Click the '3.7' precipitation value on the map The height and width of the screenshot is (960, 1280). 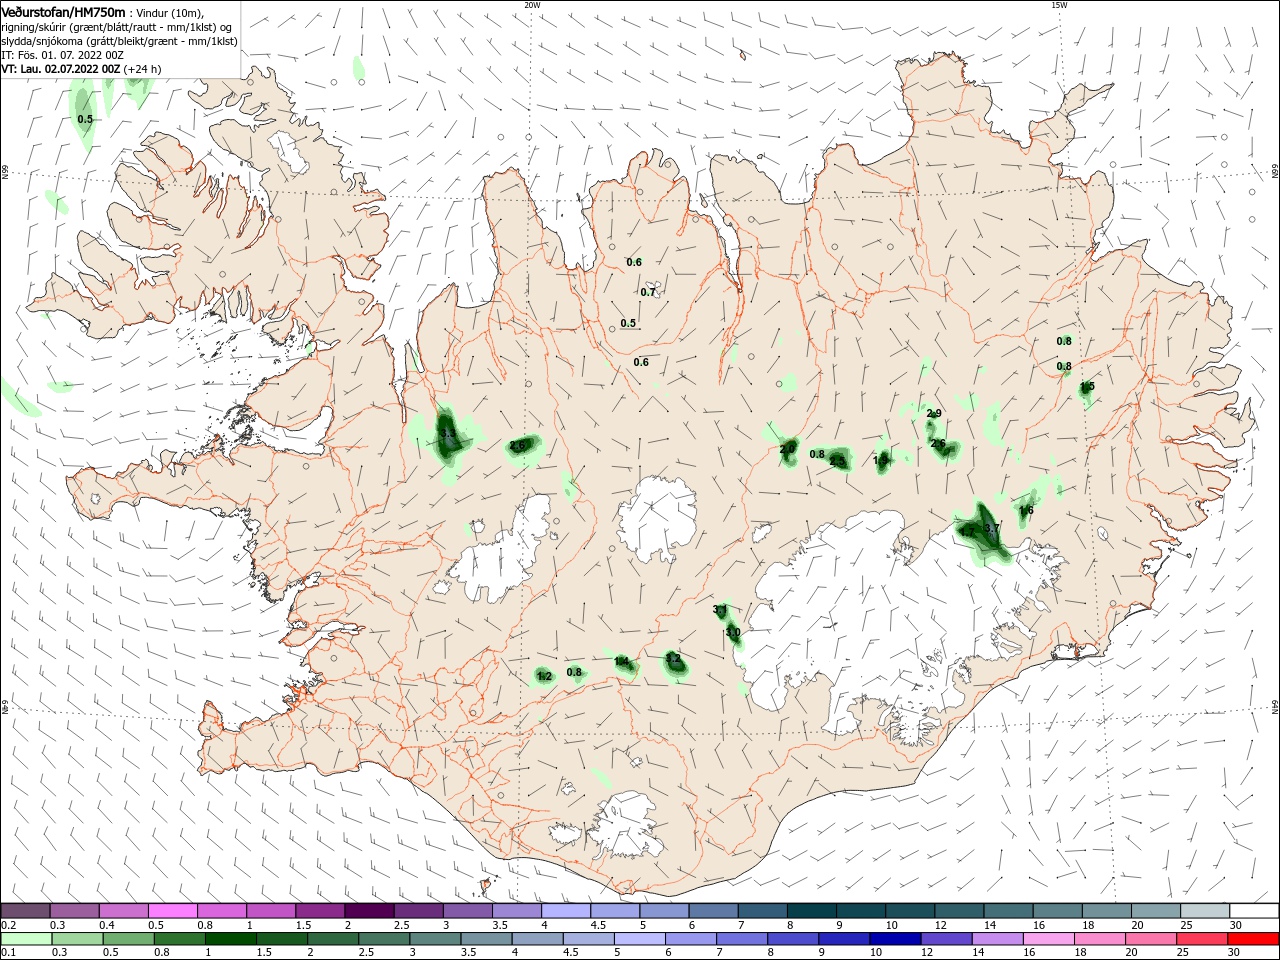coord(992,528)
